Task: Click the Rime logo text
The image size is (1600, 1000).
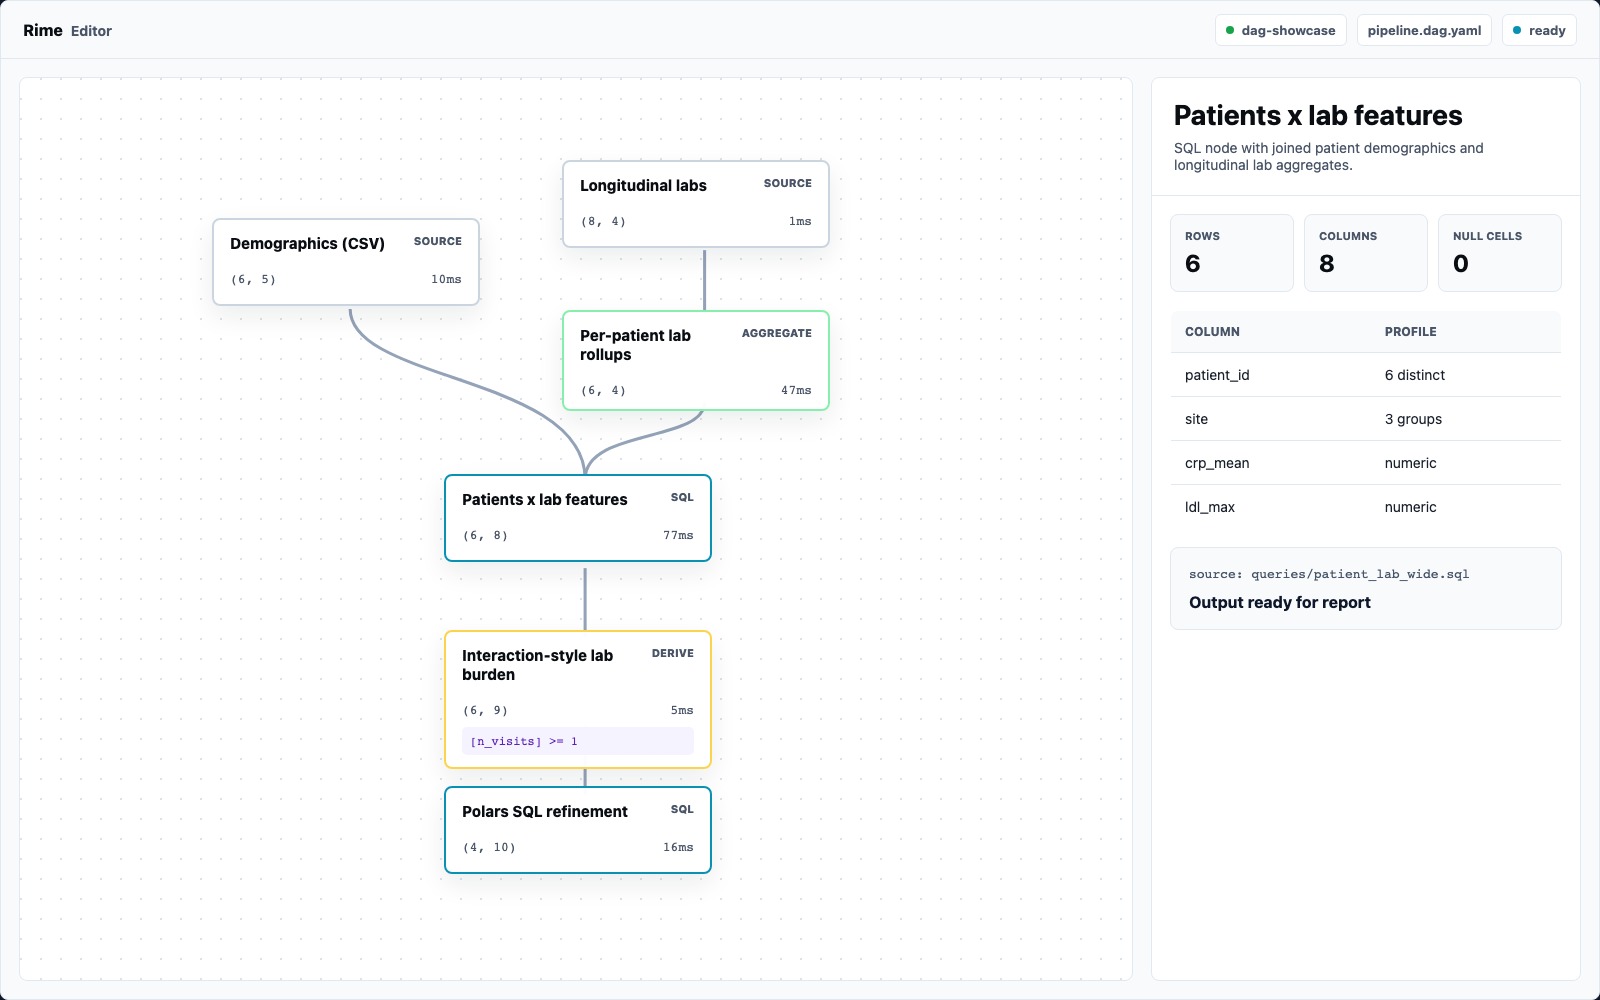Action: tap(43, 30)
